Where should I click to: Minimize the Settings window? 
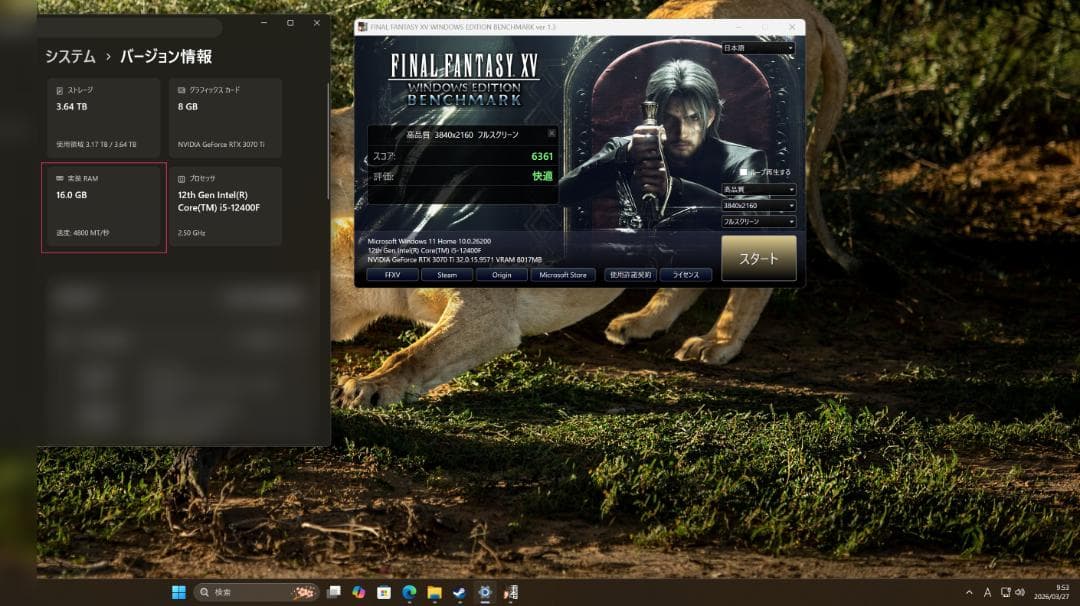pyautogui.click(x=264, y=23)
